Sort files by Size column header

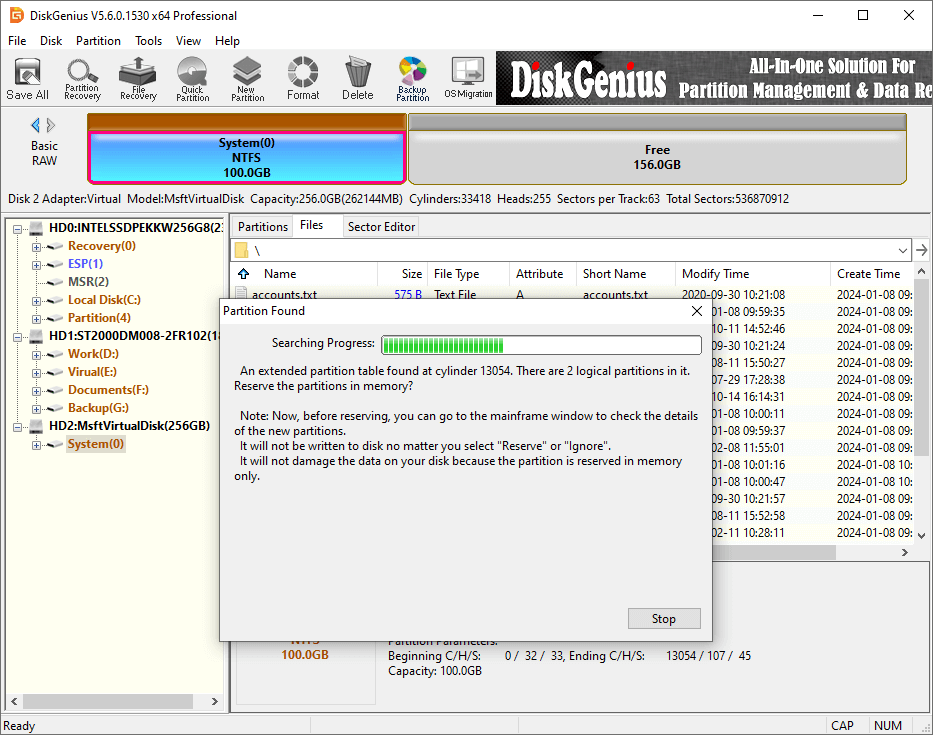pos(403,274)
